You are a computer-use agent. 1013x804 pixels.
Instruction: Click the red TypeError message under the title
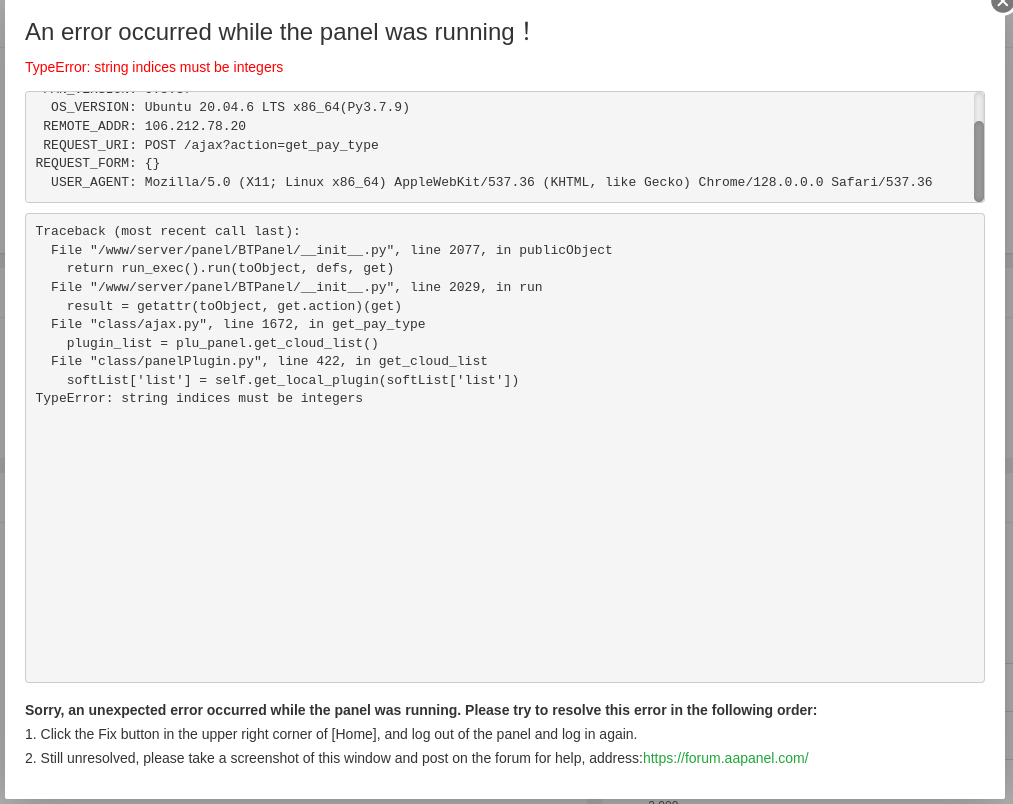tap(154, 67)
